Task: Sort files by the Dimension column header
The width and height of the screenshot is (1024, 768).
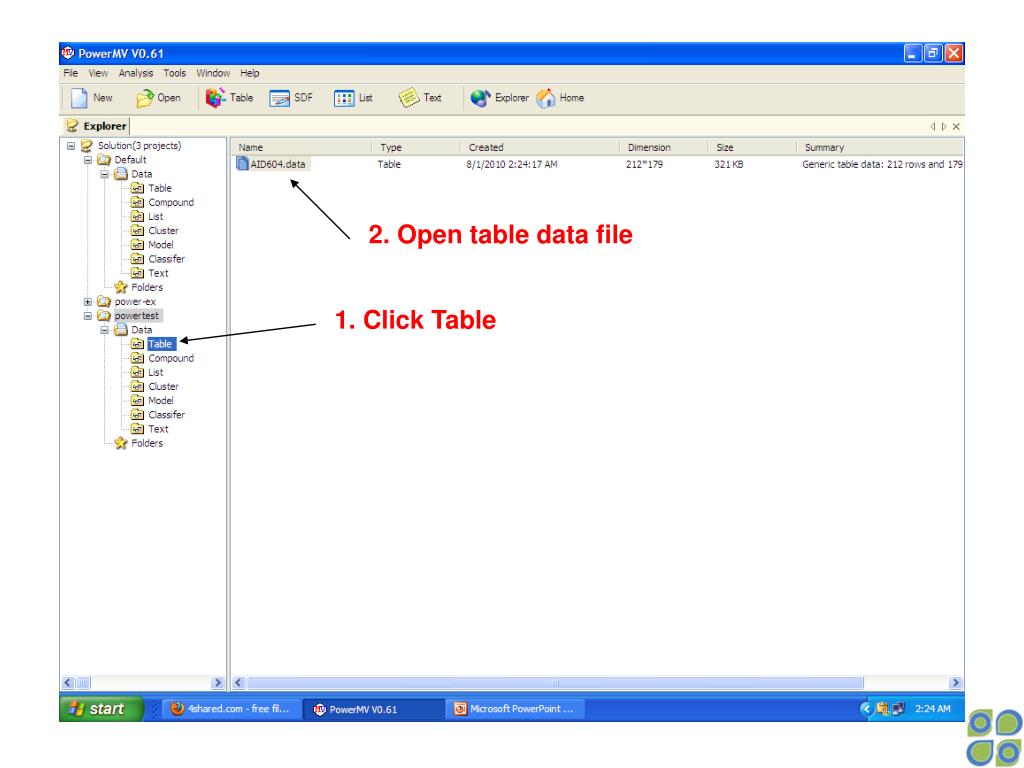Action: [x=663, y=148]
